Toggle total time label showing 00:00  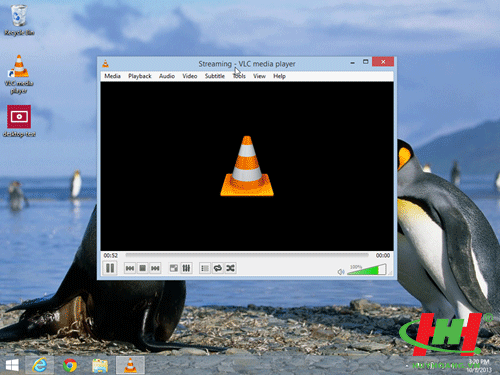[383, 255]
